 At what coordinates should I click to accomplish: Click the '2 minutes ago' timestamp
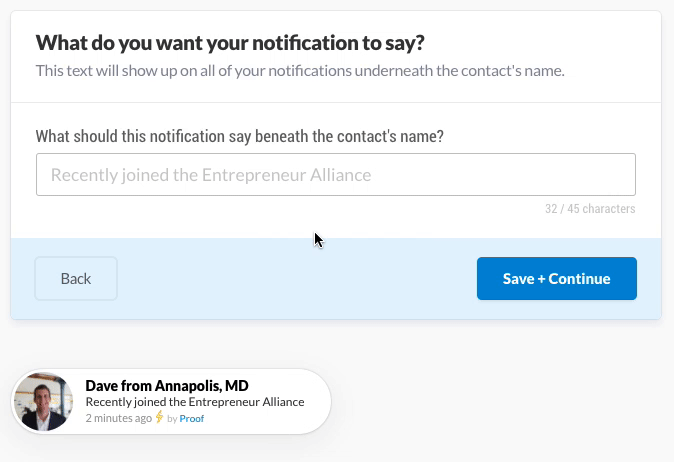pyautogui.click(x=119, y=418)
